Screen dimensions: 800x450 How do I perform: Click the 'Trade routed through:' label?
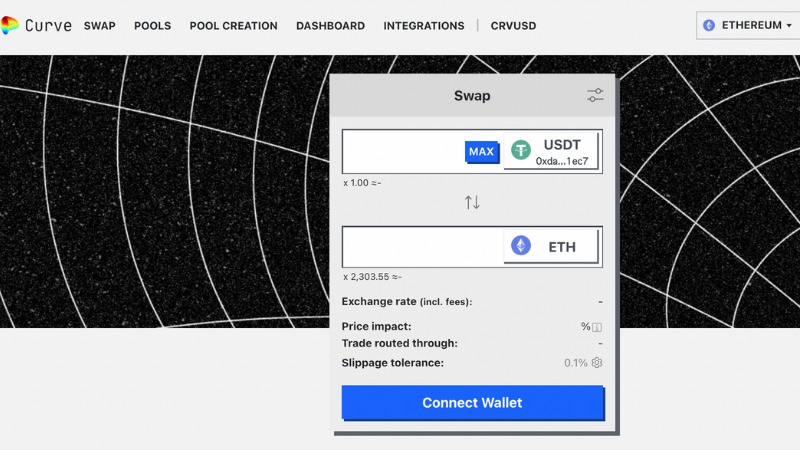click(399, 343)
